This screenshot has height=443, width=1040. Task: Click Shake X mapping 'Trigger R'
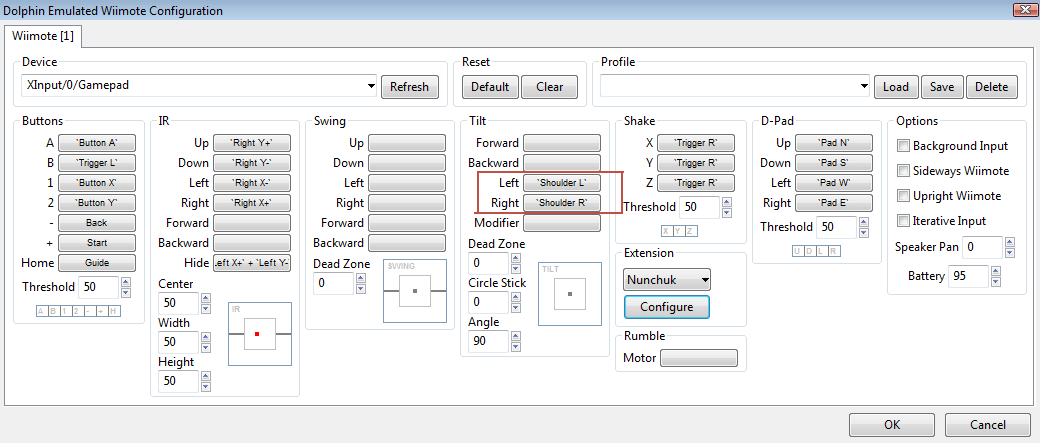[x=696, y=143]
